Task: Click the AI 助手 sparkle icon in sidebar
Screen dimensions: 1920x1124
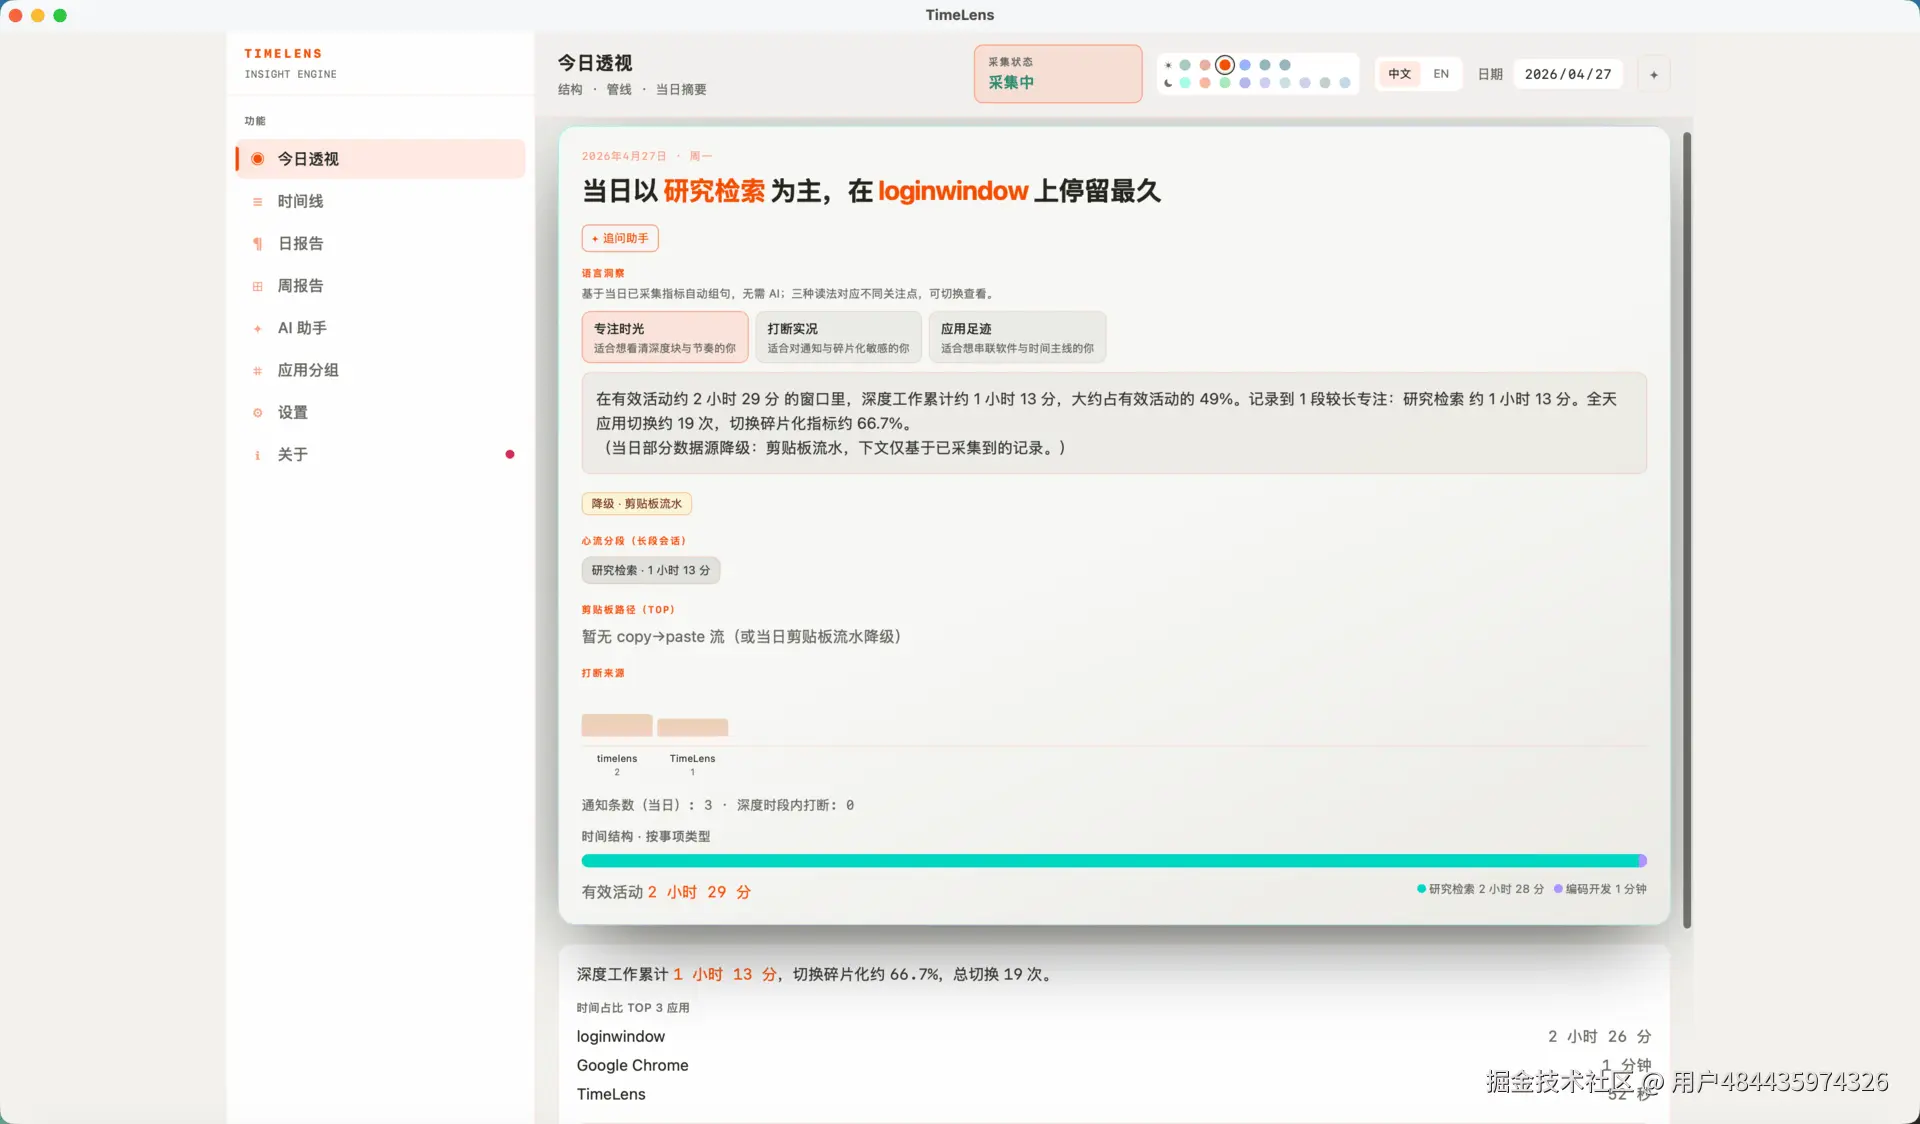Action: point(257,328)
